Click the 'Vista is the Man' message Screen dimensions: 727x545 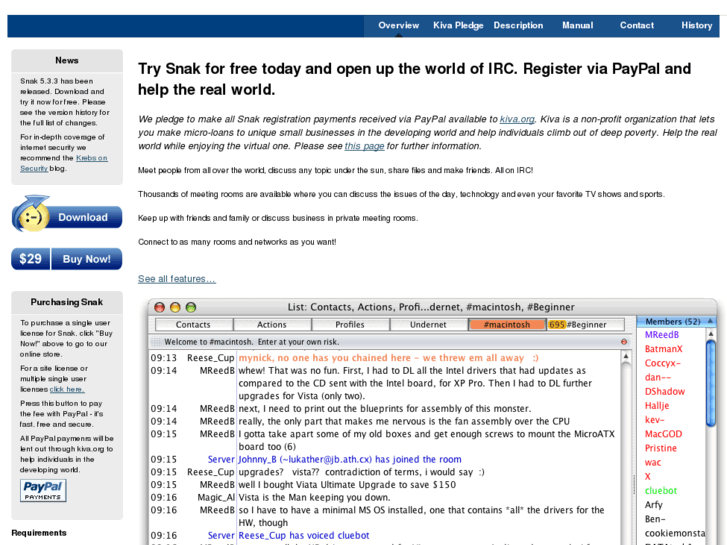pos(314,497)
